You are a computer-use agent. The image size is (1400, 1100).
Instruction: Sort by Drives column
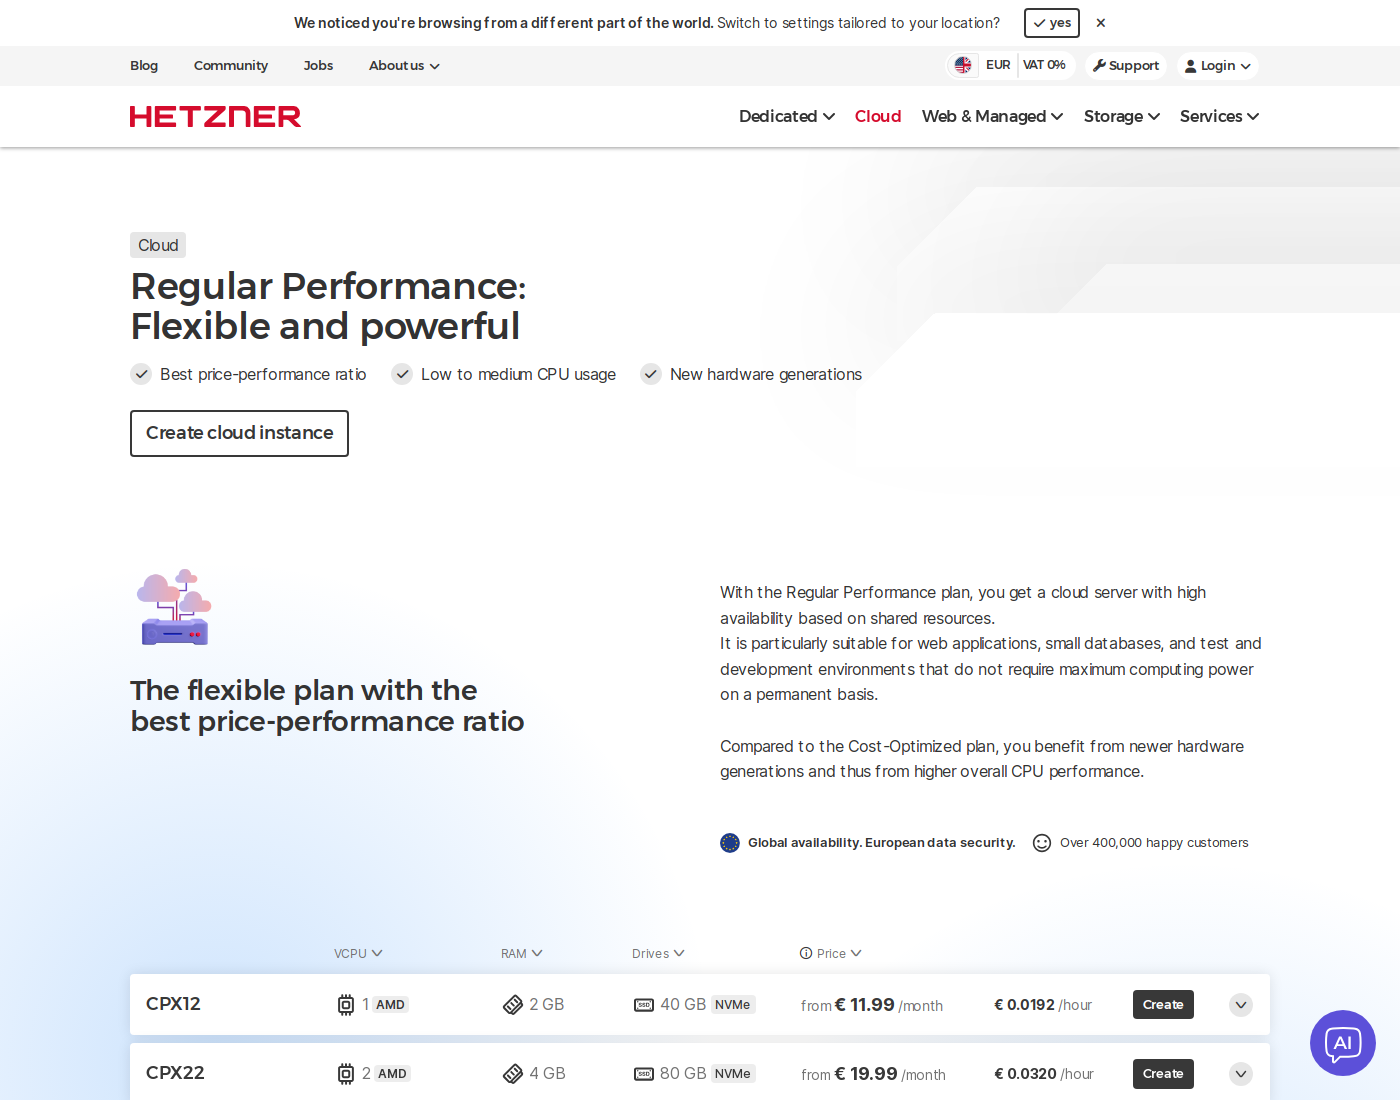click(658, 954)
